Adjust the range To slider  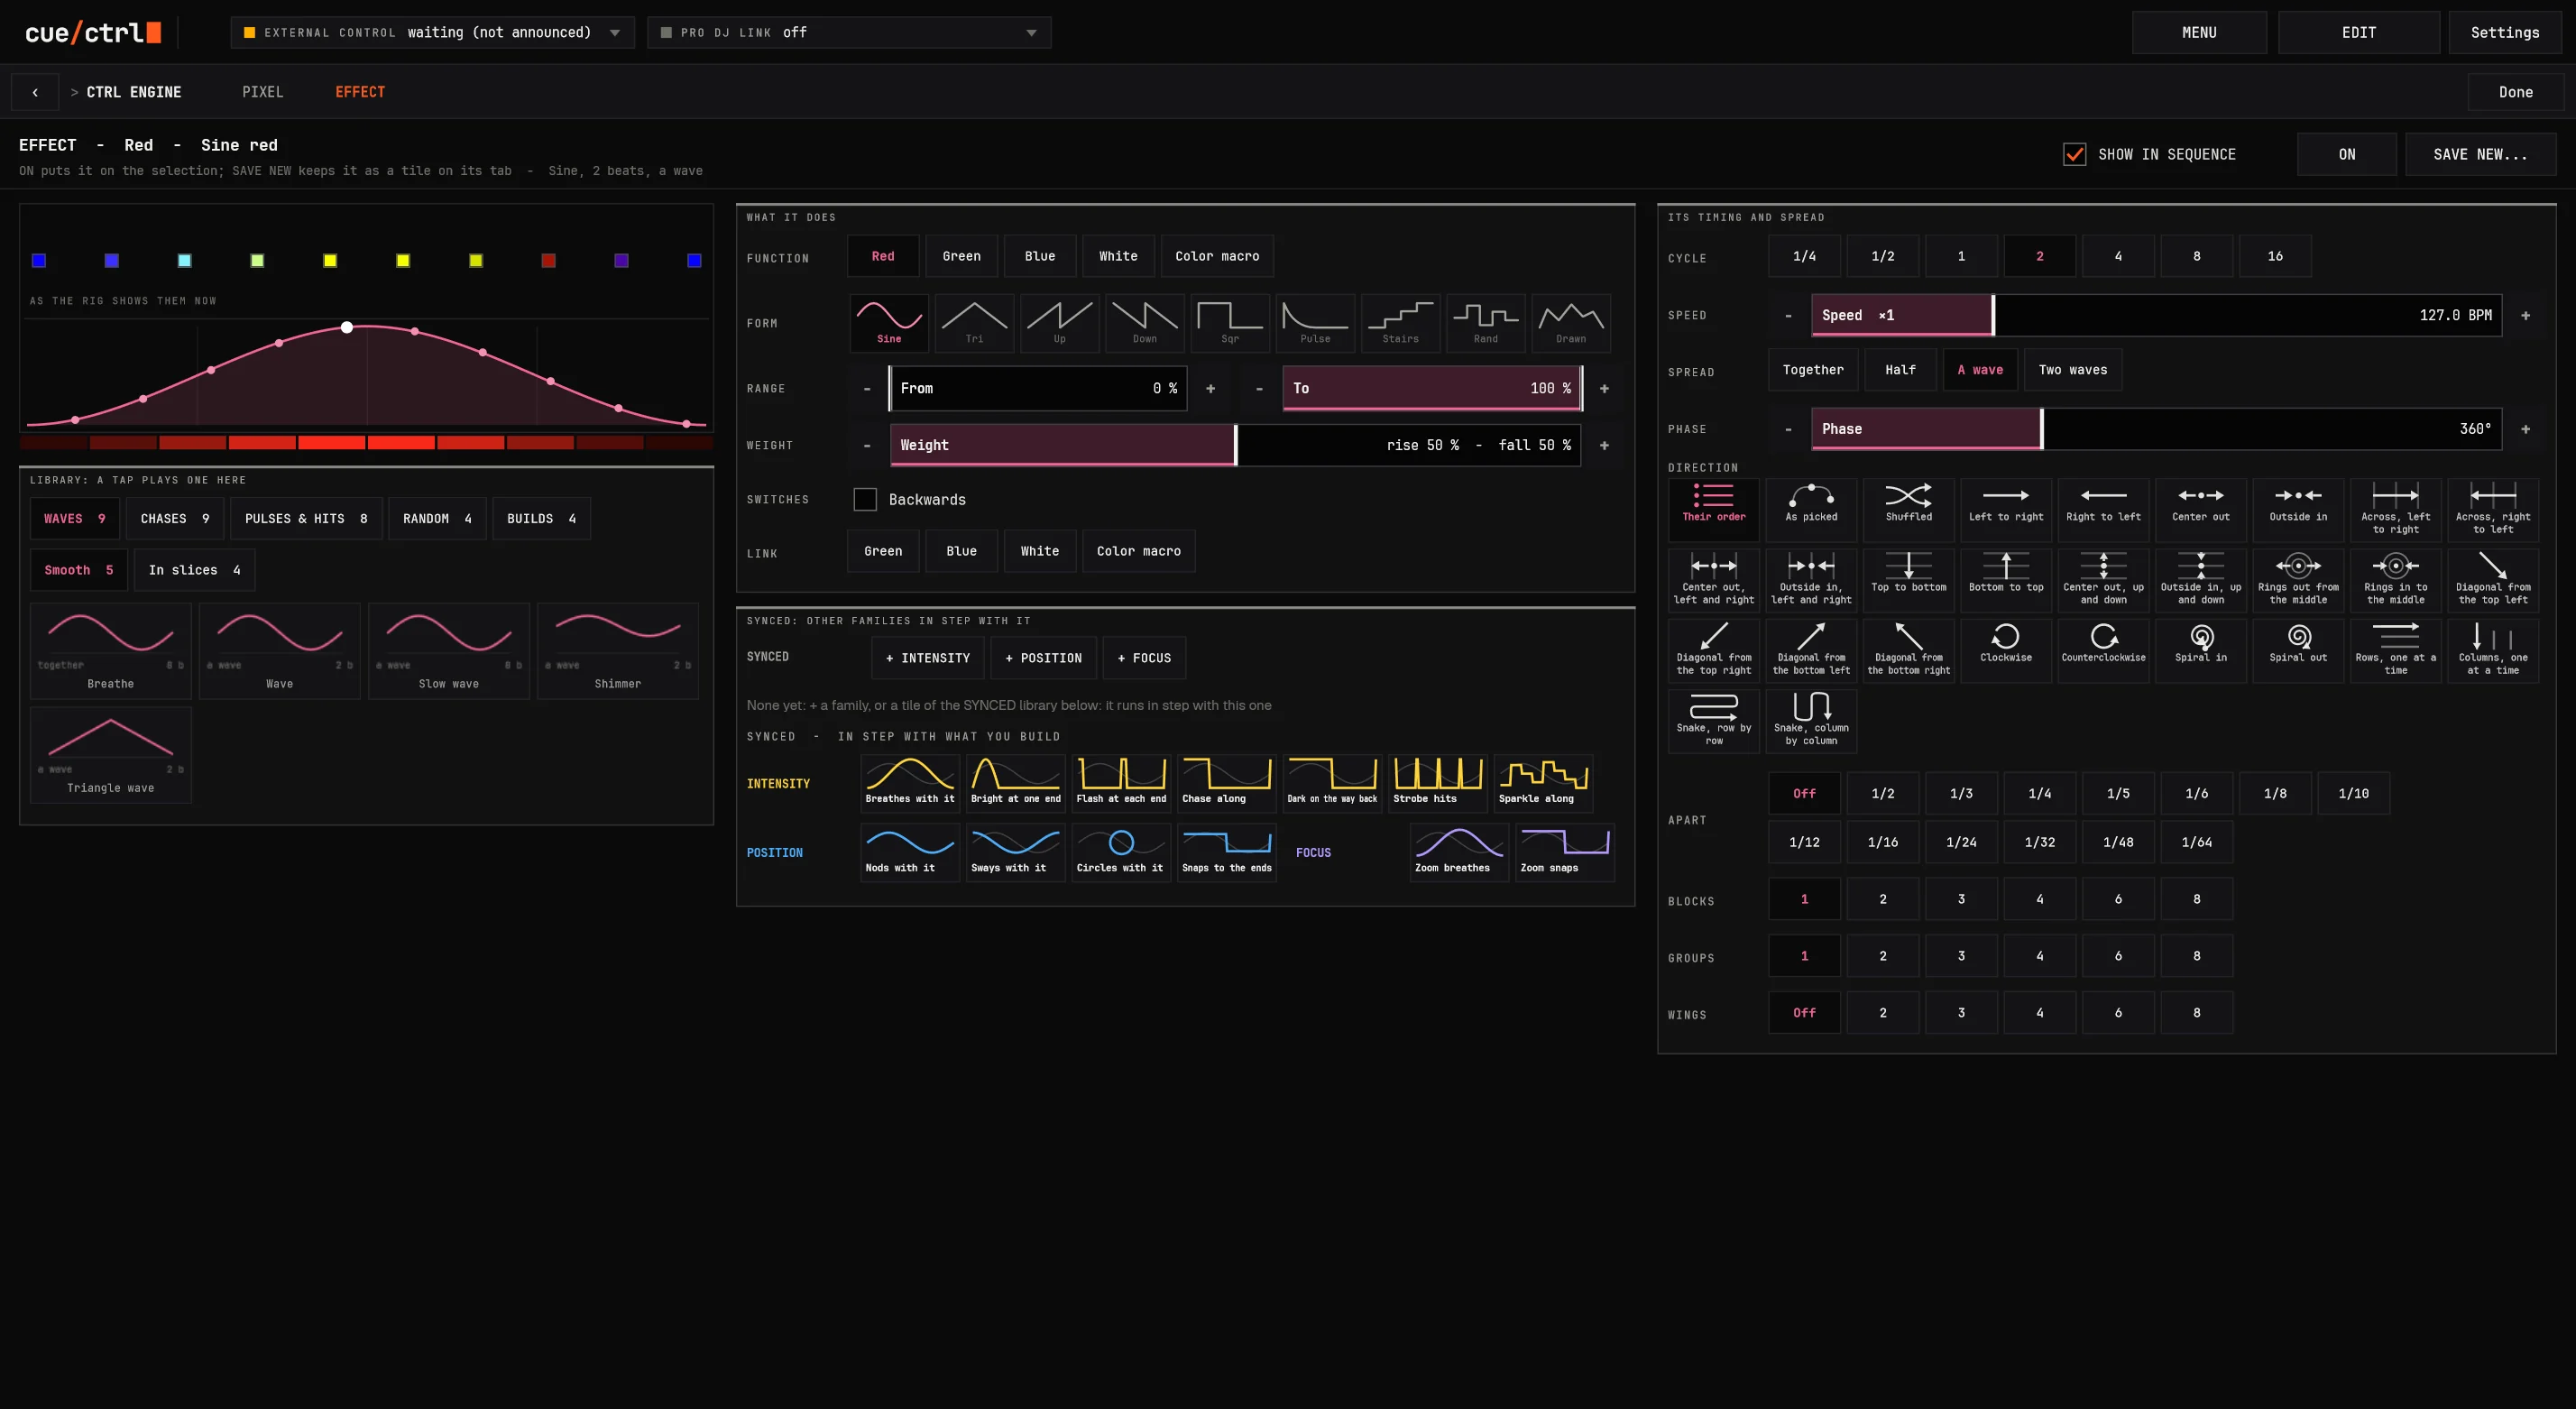coord(1432,388)
